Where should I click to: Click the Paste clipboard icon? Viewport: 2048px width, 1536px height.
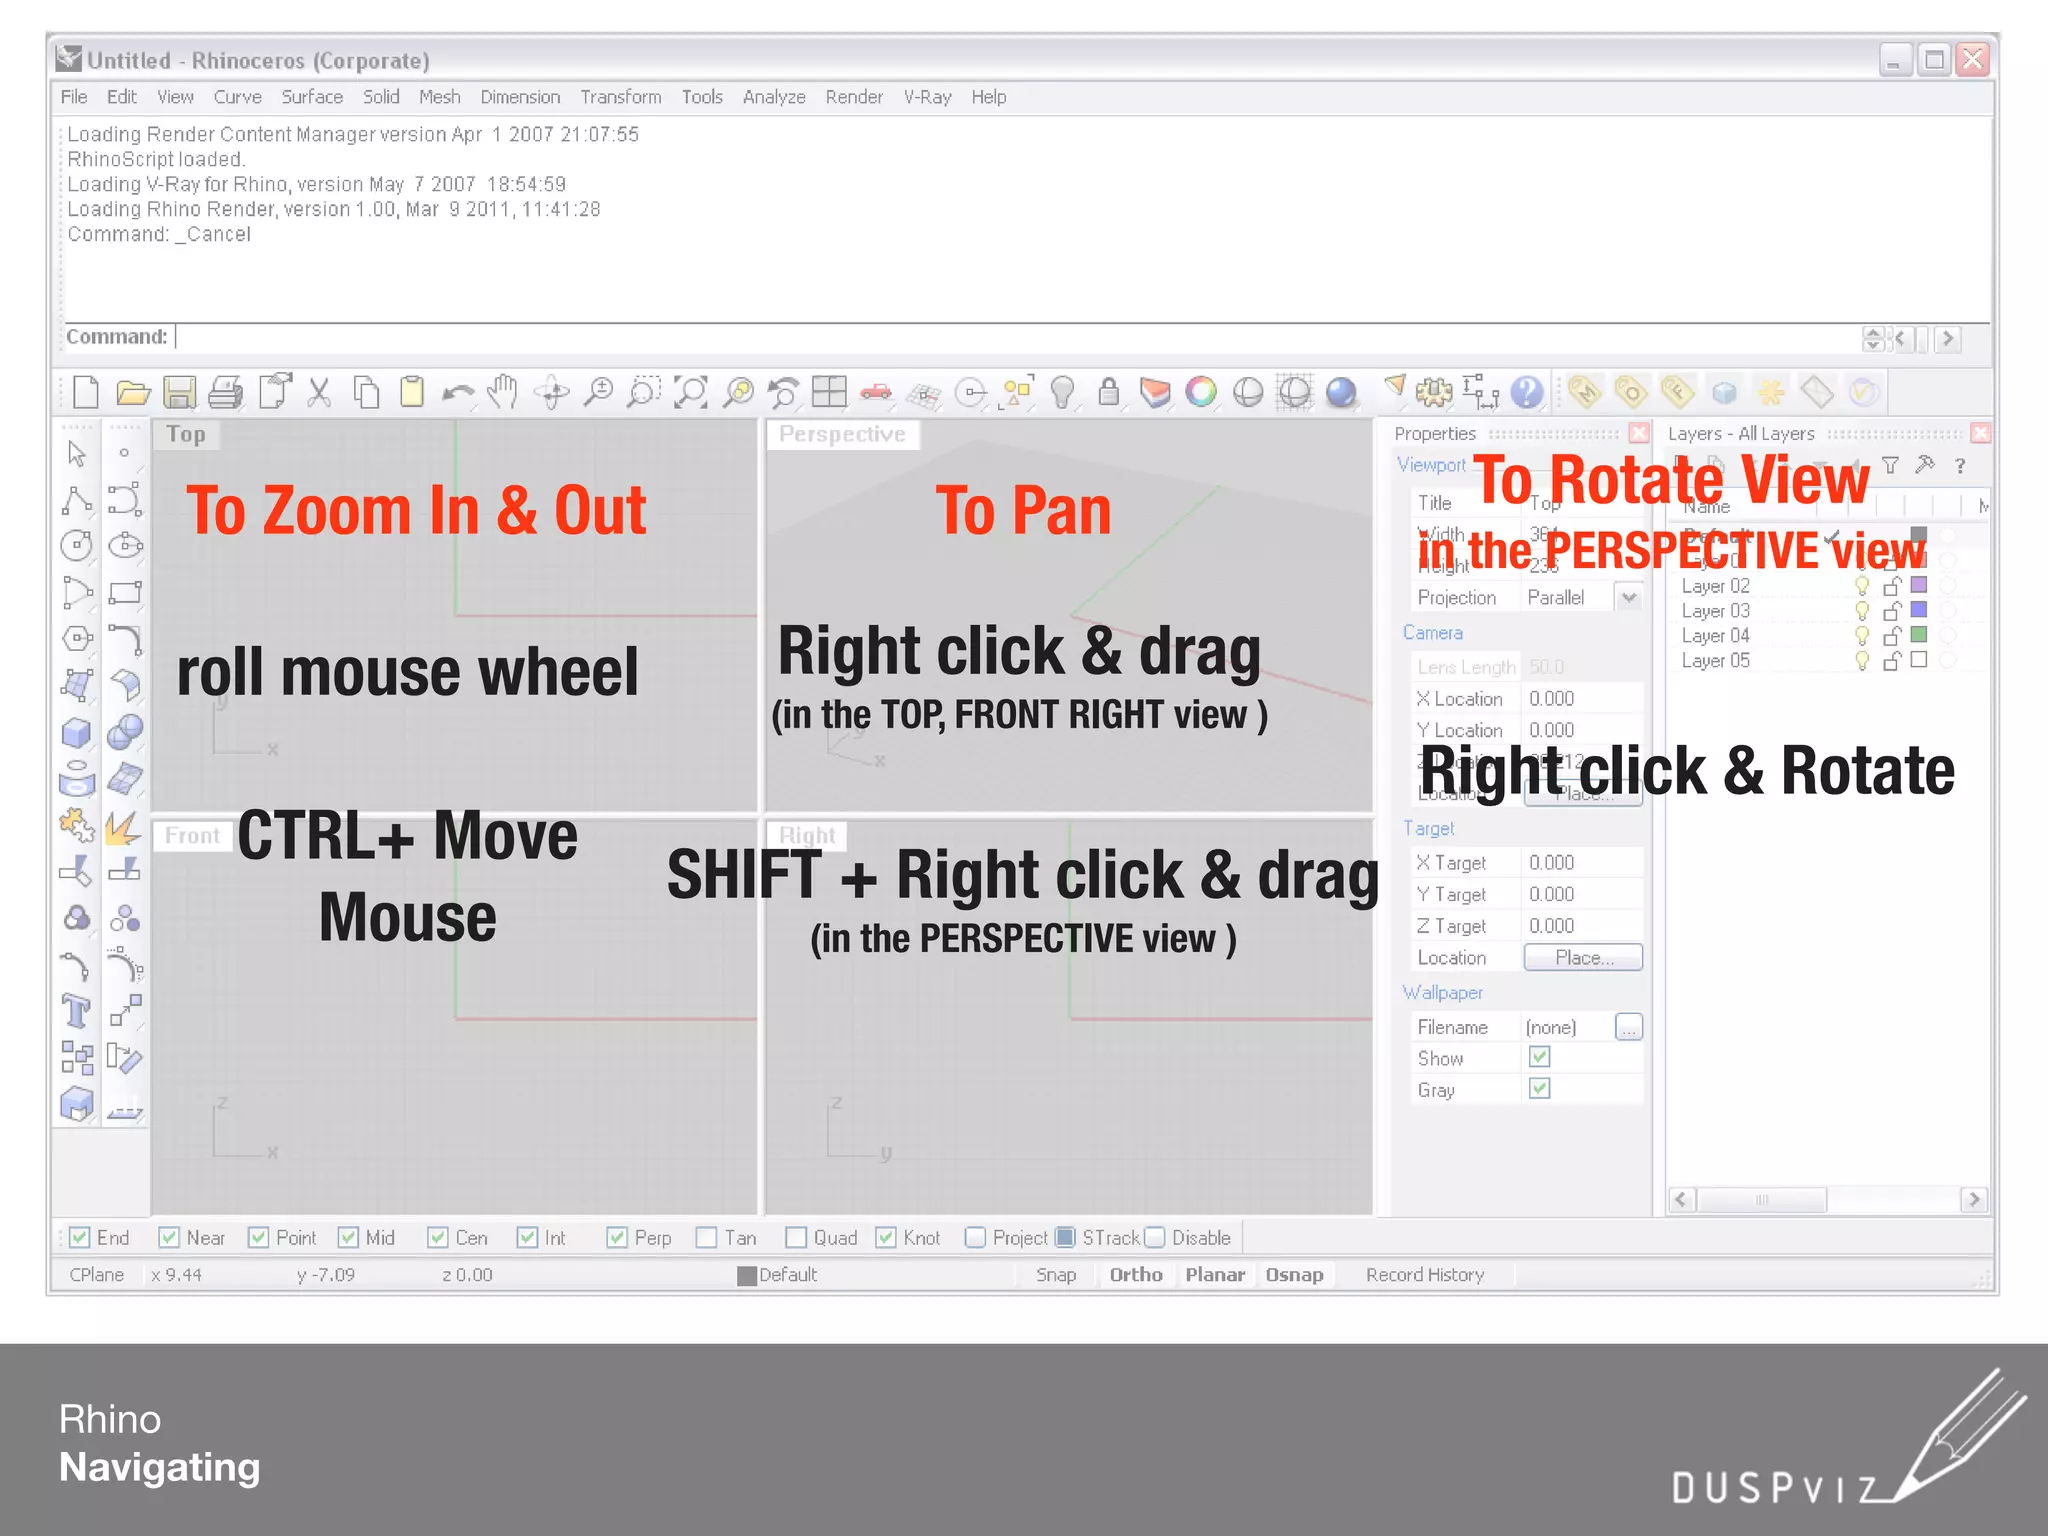[x=412, y=392]
